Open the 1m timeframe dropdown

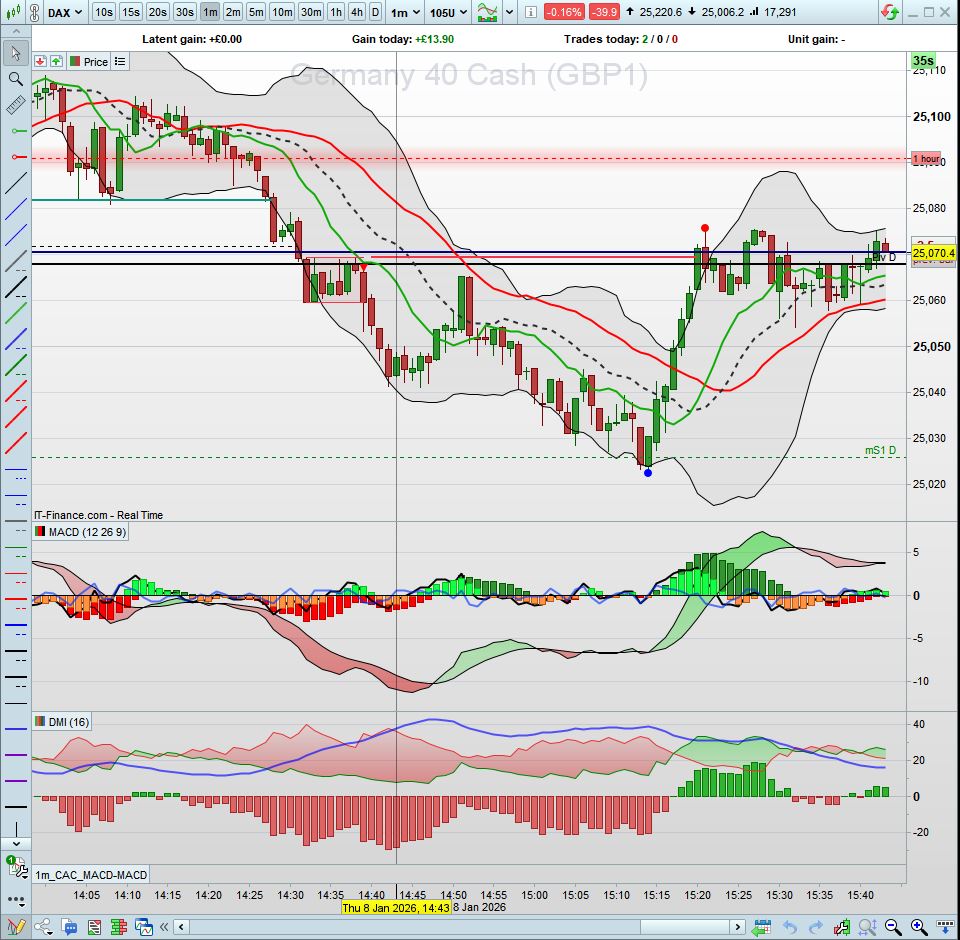406,12
